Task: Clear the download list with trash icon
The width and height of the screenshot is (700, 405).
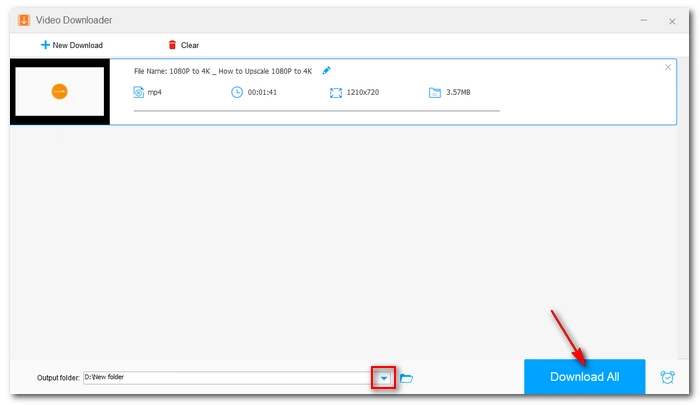Action: click(173, 45)
